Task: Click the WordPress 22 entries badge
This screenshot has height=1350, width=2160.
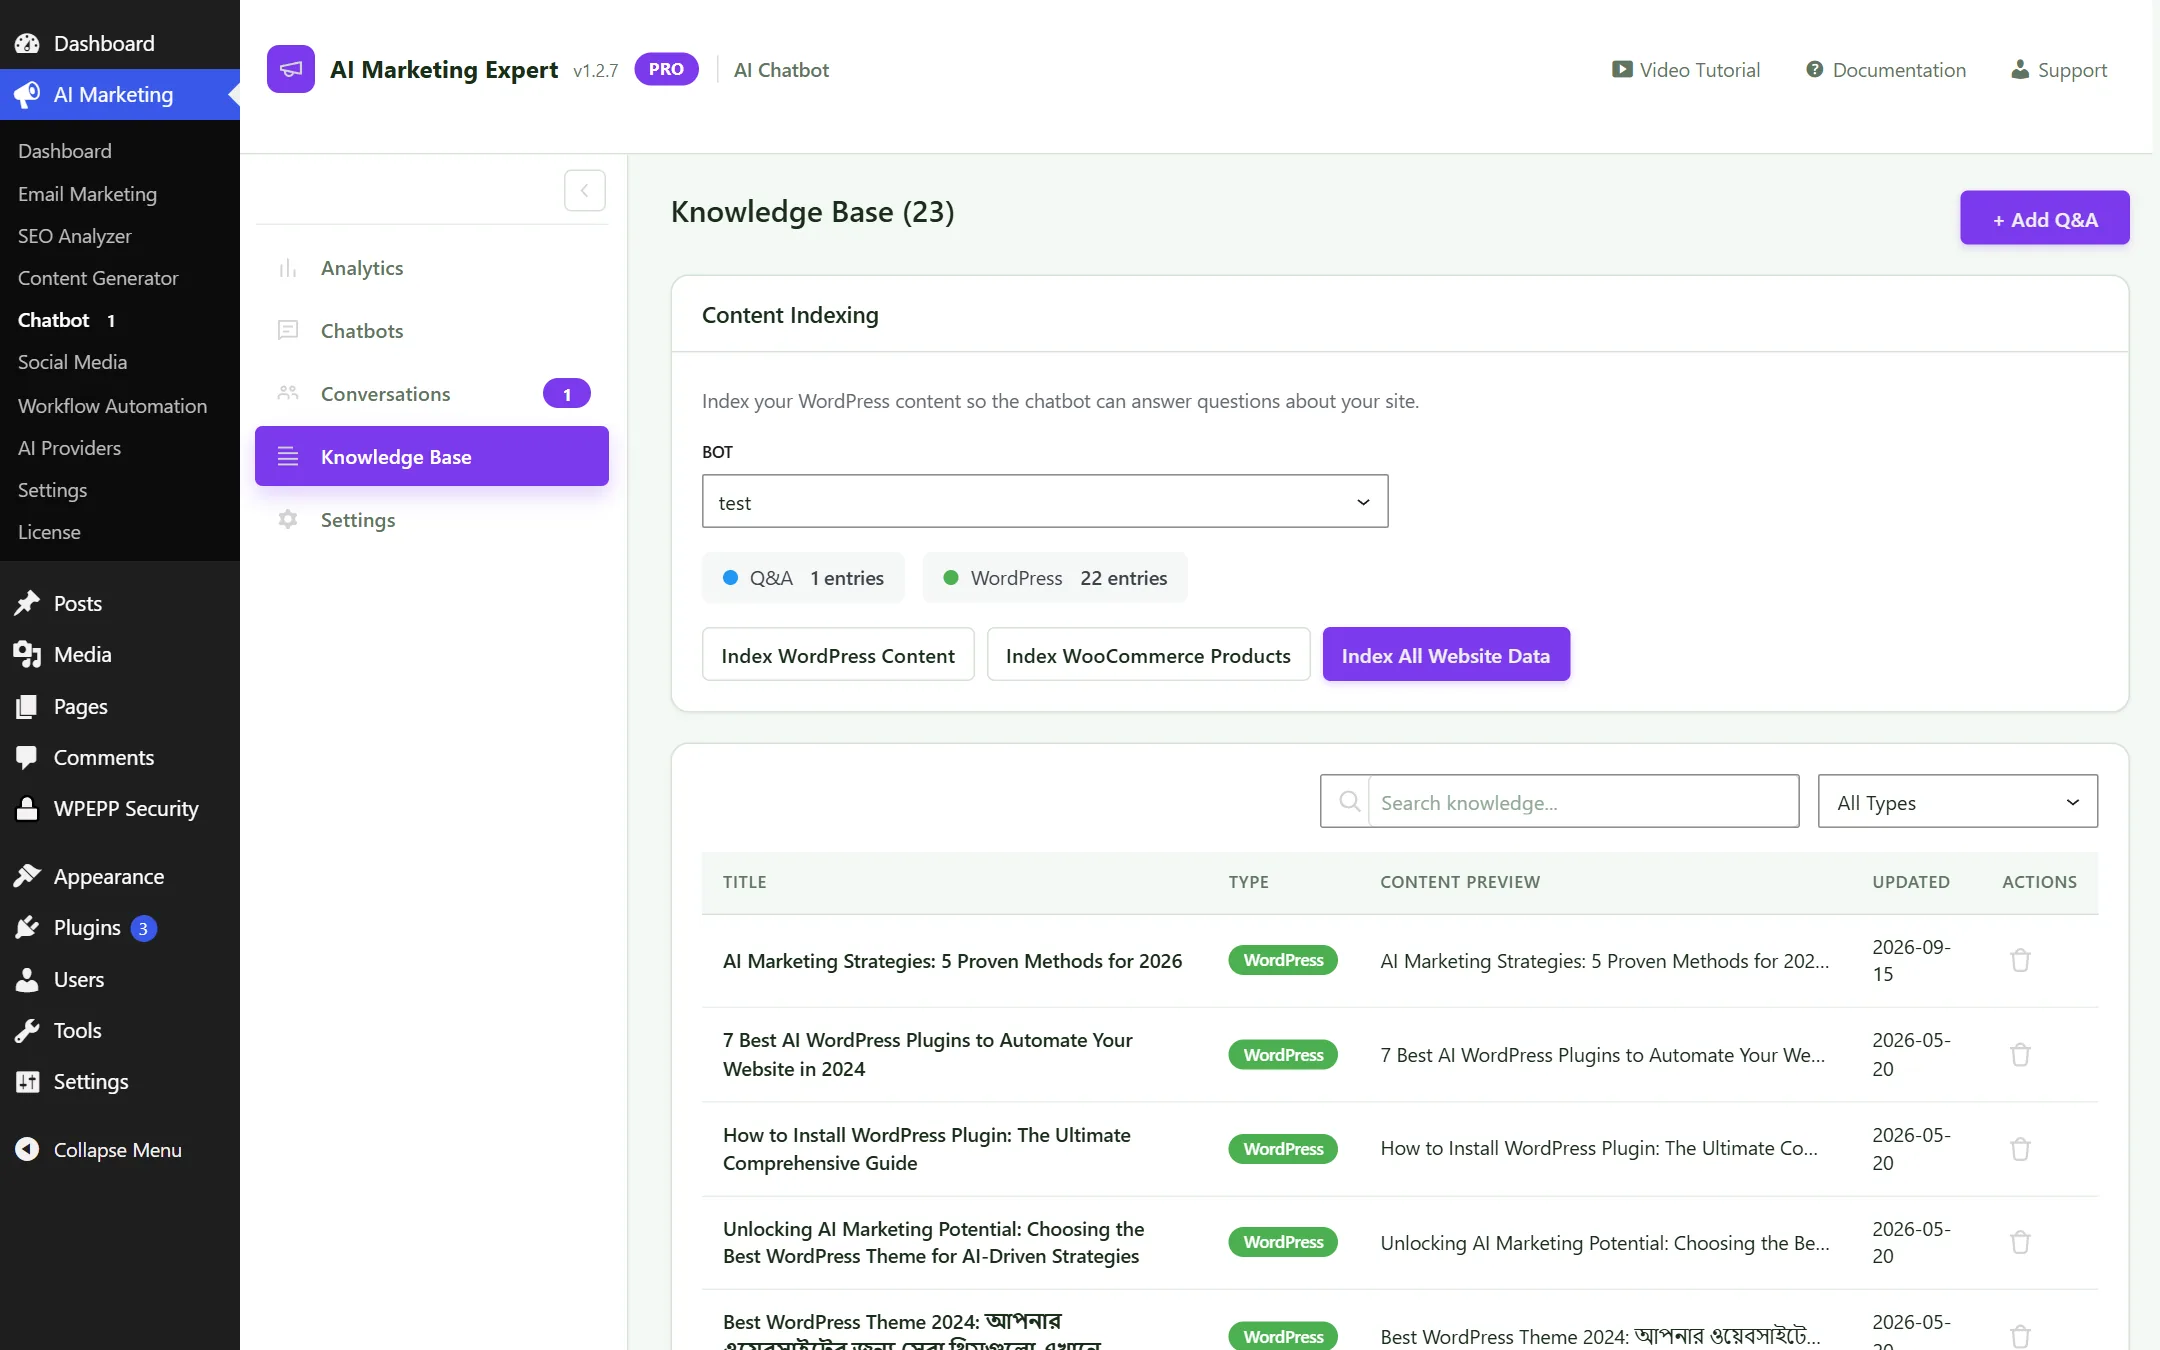Action: pos(1055,578)
